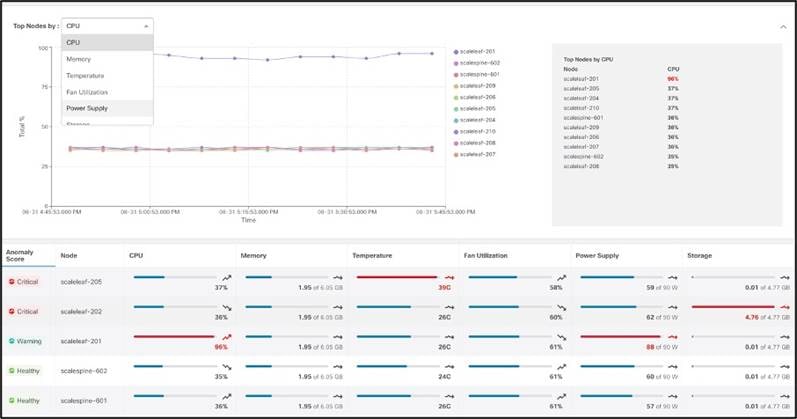The width and height of the screenshot is (797, 419).
Task: Toggle scaleleaf-207 legend entry
Action: click(x=474, y=154)
